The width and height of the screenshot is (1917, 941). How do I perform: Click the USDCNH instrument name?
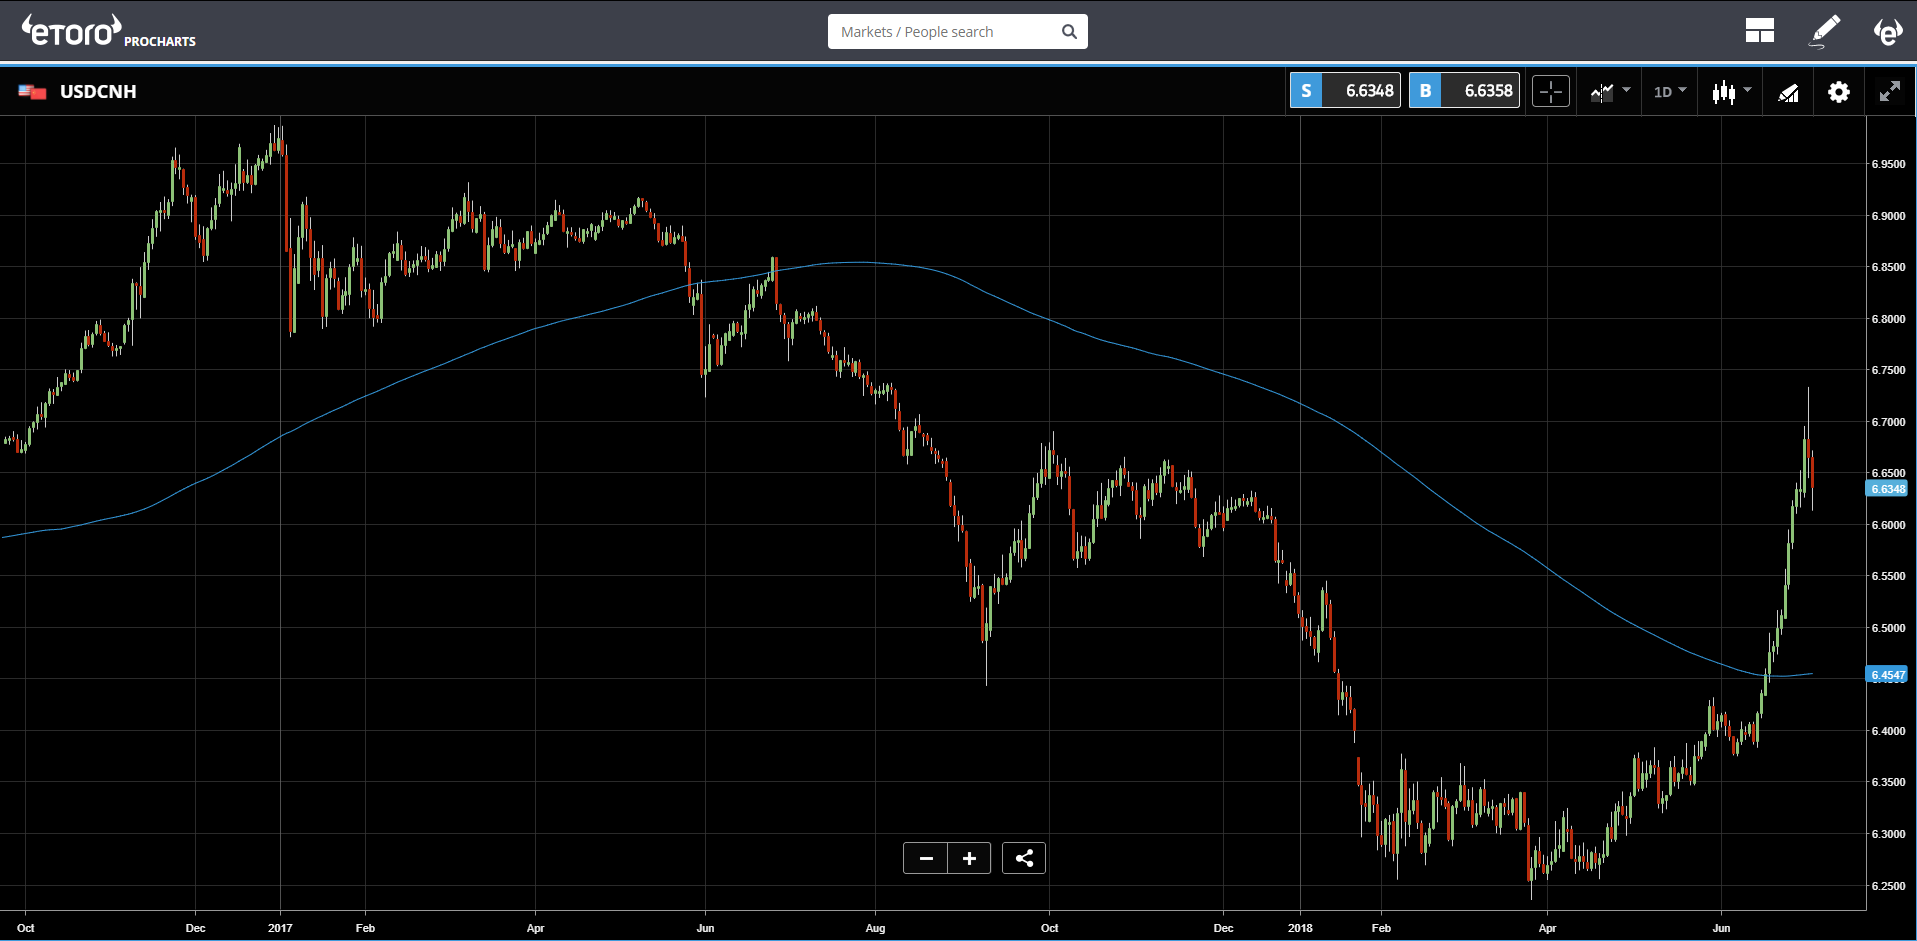point(98,92)
